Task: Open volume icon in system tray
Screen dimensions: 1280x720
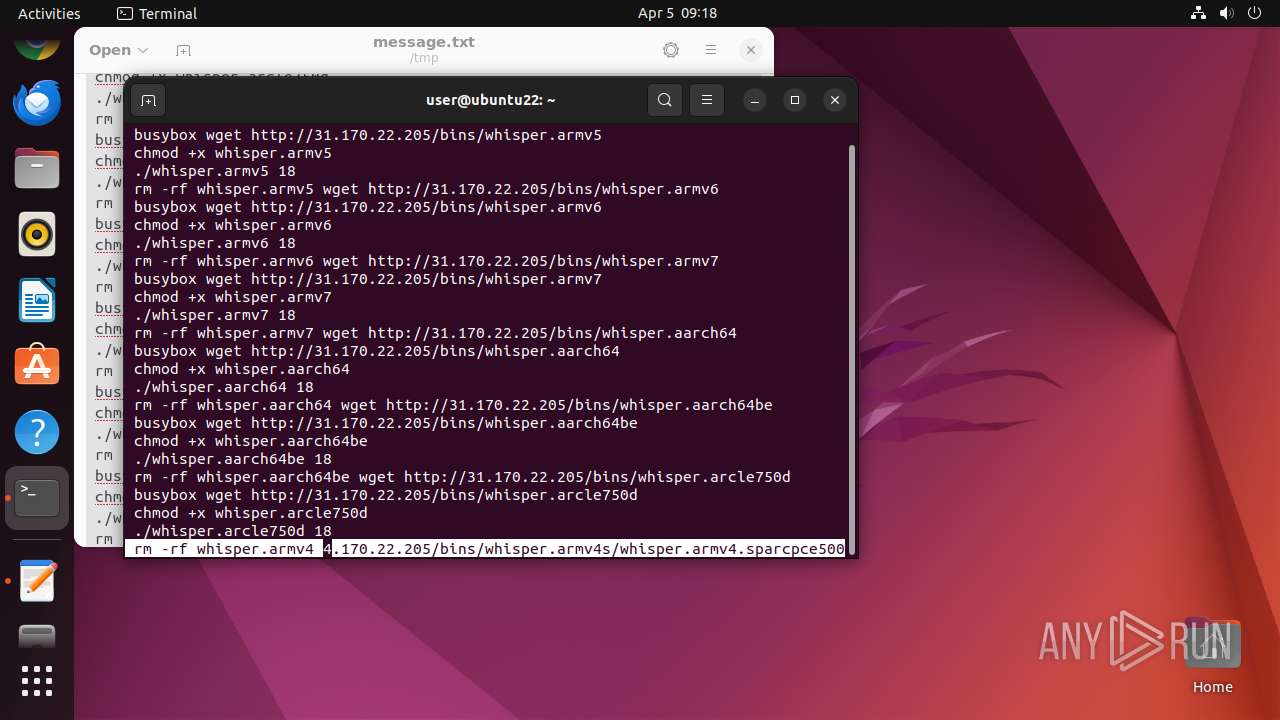Action: pos(1227,13)
